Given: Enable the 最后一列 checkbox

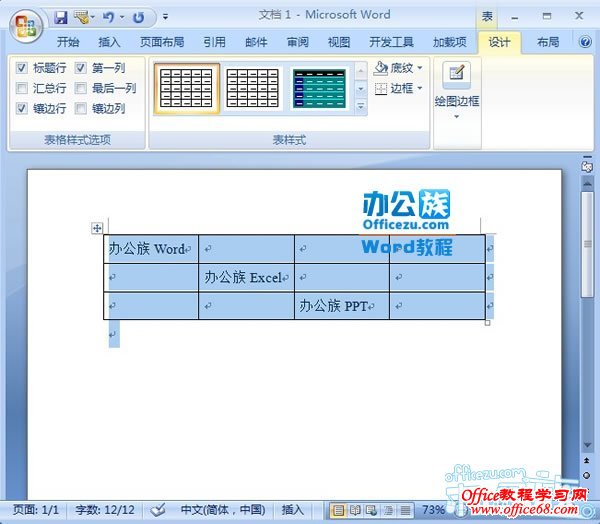Looking at the screenshot, I should tap(80, 88).
